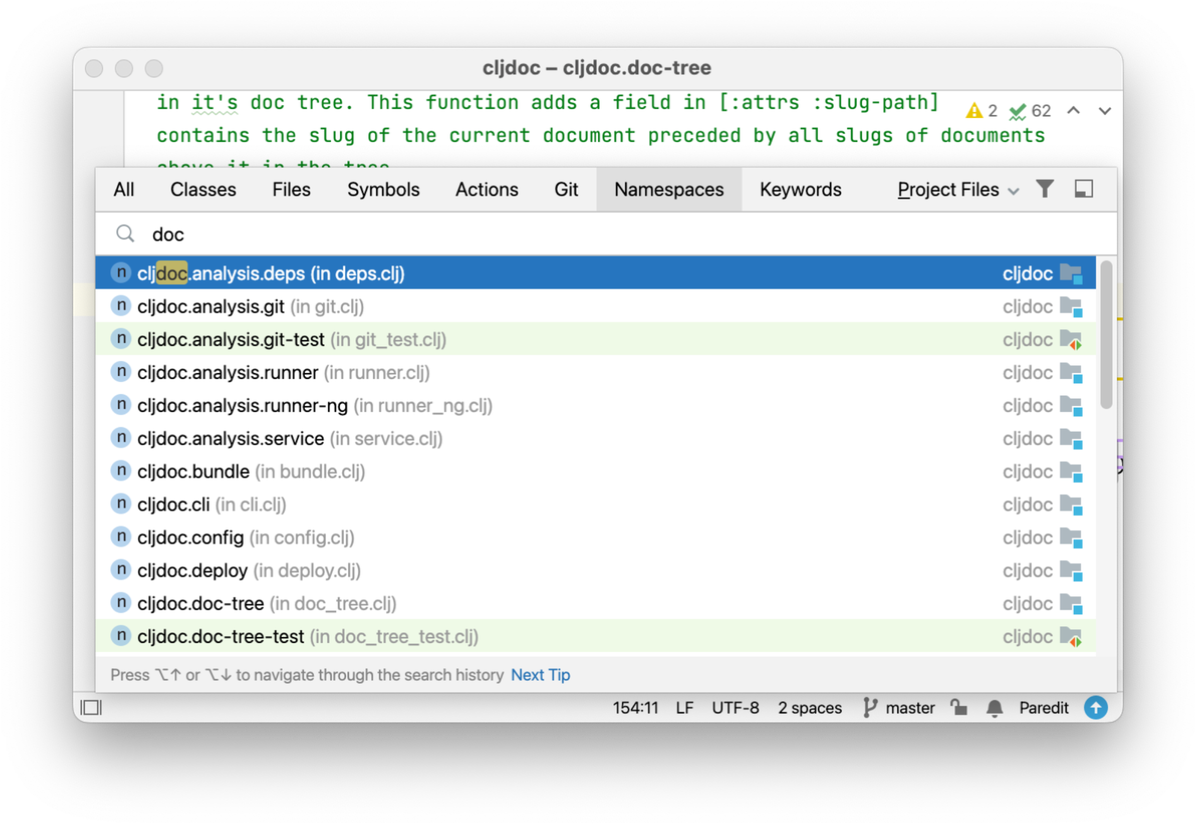
Task: Click module folder icon in cljdoc.analysis.runner row
Action: point(1071,373)
